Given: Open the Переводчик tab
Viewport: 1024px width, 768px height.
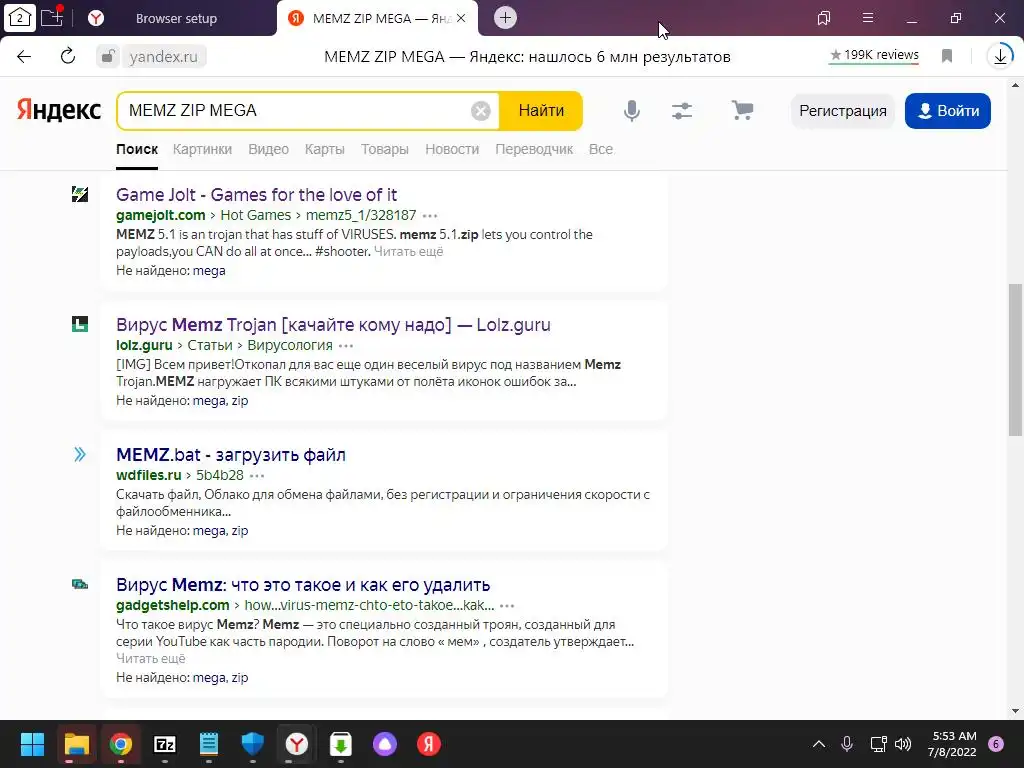Looking at the screenshot, I should tap(534, 149).
